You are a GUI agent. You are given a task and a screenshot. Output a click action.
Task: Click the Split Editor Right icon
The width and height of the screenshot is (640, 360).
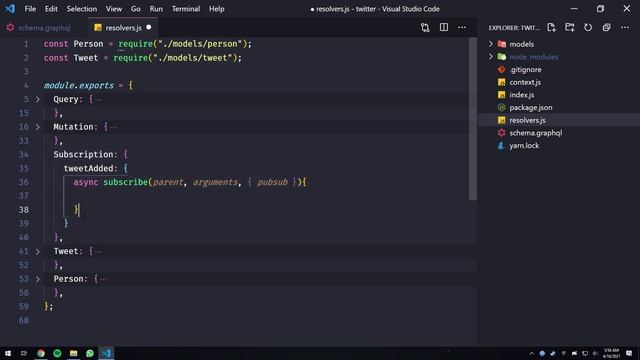pos(444,27)
